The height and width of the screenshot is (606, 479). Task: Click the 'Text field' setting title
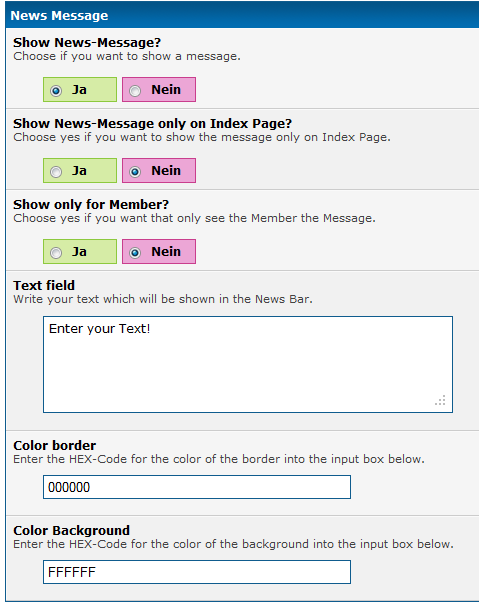44,286
